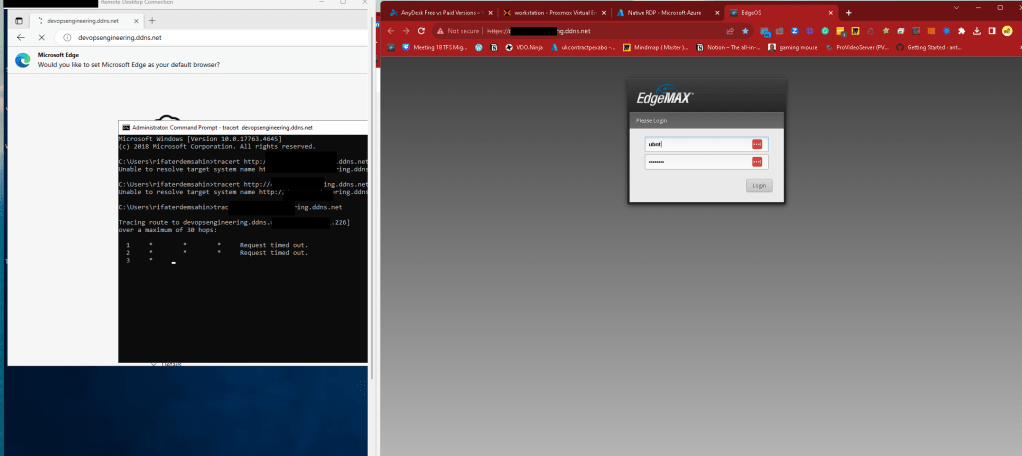Open Chrome extensions puzzle icon
Screen dimensions: 1022x456
tap(961, 31)
